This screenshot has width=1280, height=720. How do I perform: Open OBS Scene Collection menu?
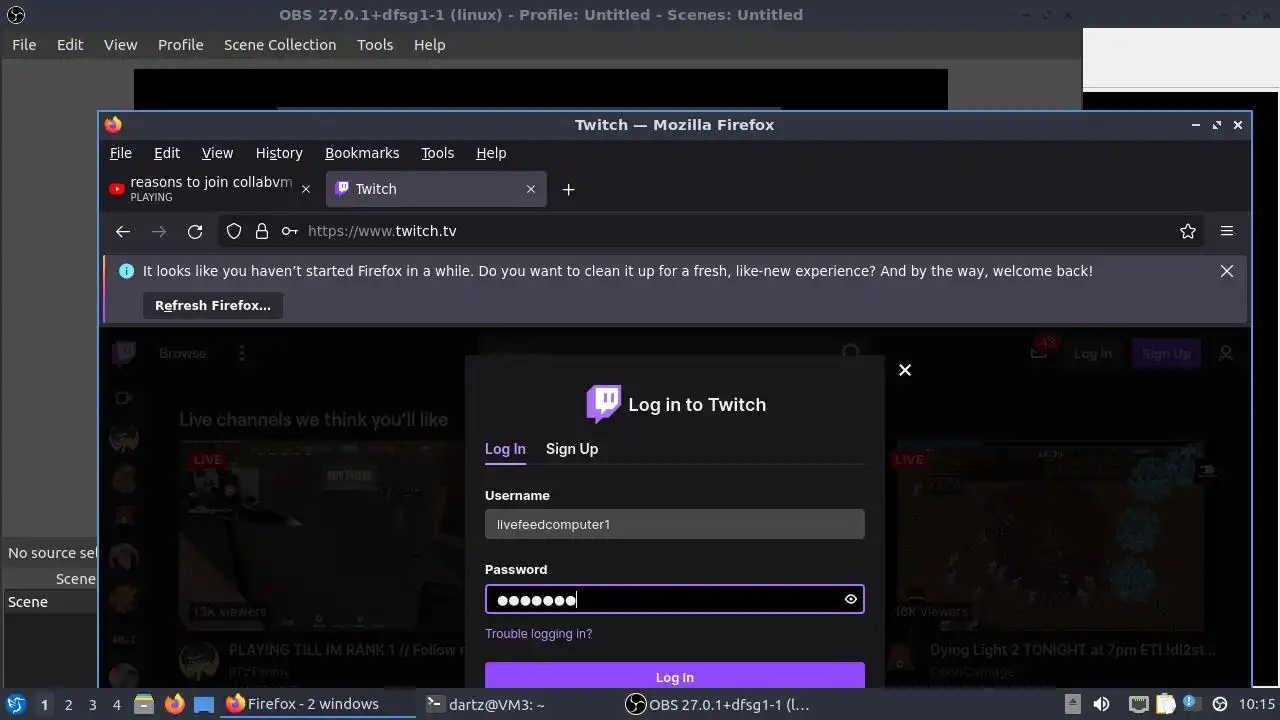pyautogui.click(x=280, y=45)
